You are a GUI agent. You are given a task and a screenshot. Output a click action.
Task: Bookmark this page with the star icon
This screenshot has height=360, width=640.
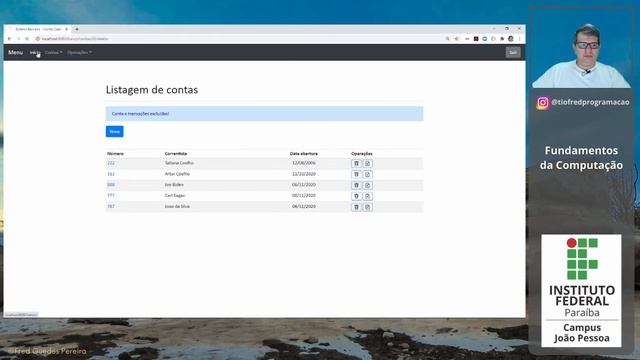point(457,39)
